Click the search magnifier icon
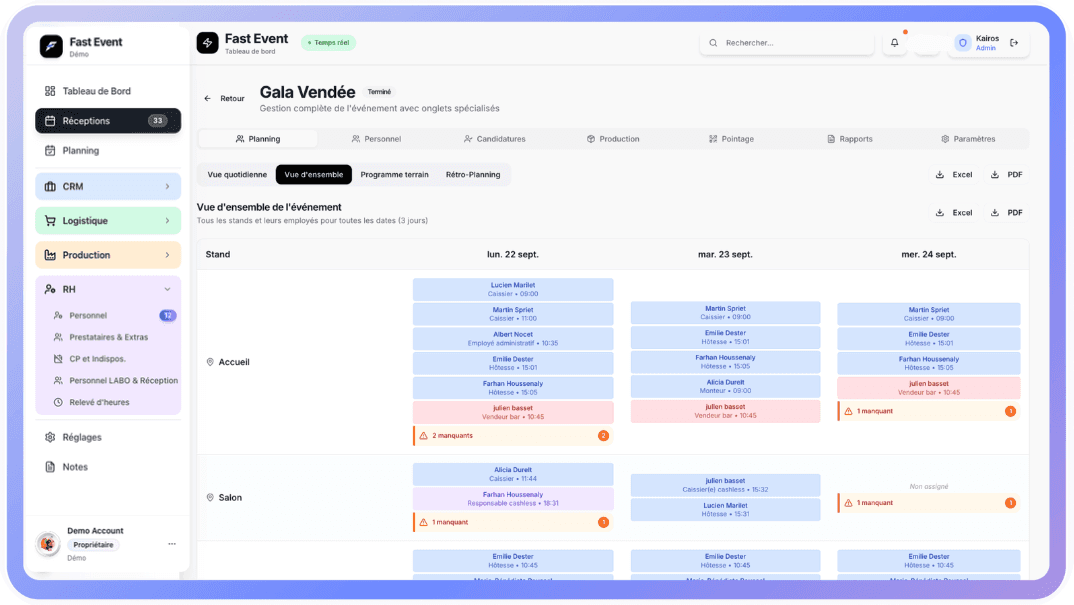This screenshot has width=1074, height=605. click(x=713, y=42)
